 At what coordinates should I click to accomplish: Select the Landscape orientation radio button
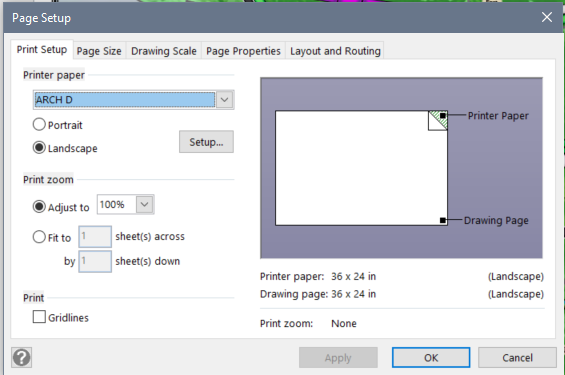click(39, 148)
